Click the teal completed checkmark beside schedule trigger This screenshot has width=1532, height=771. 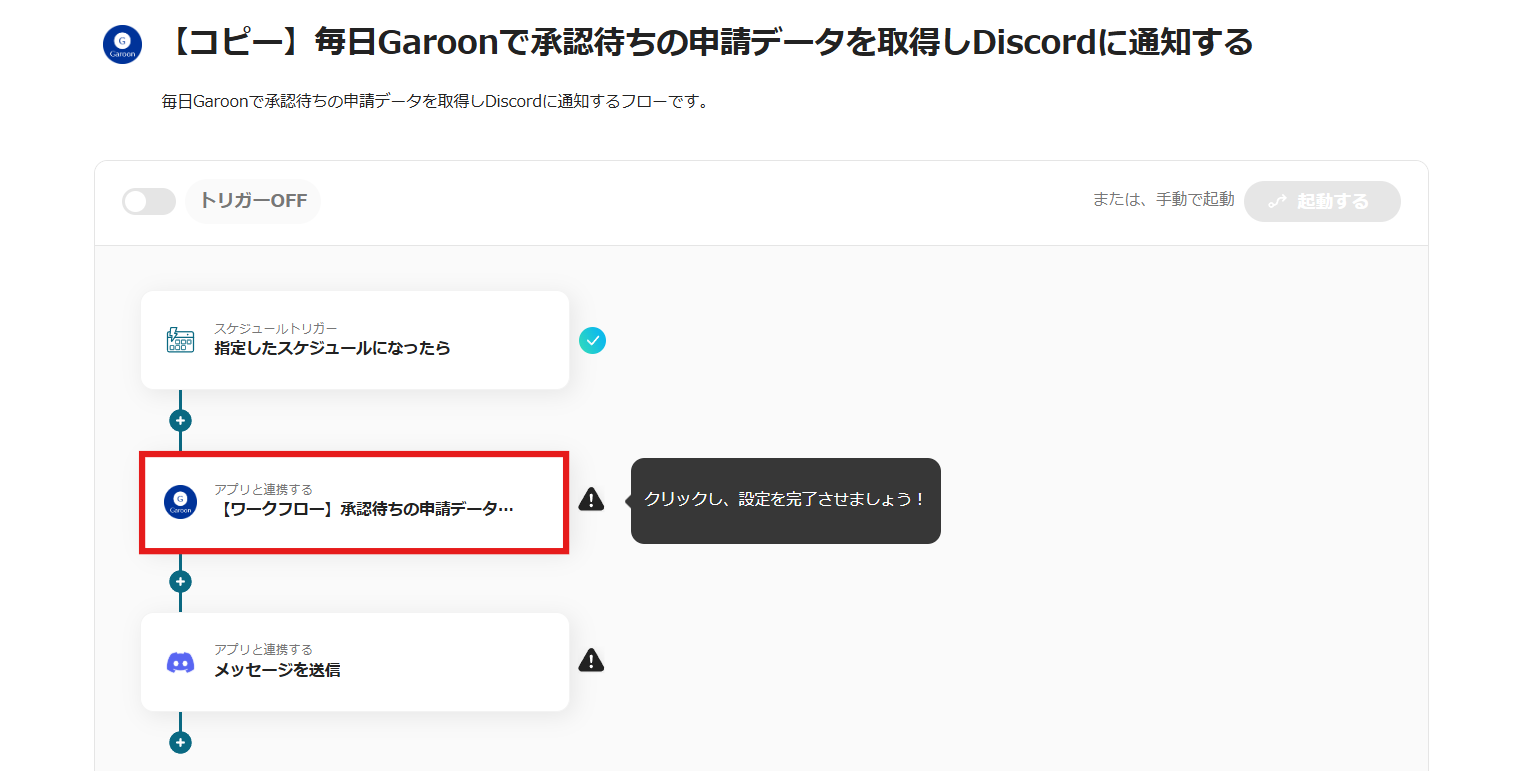[592, 340]
